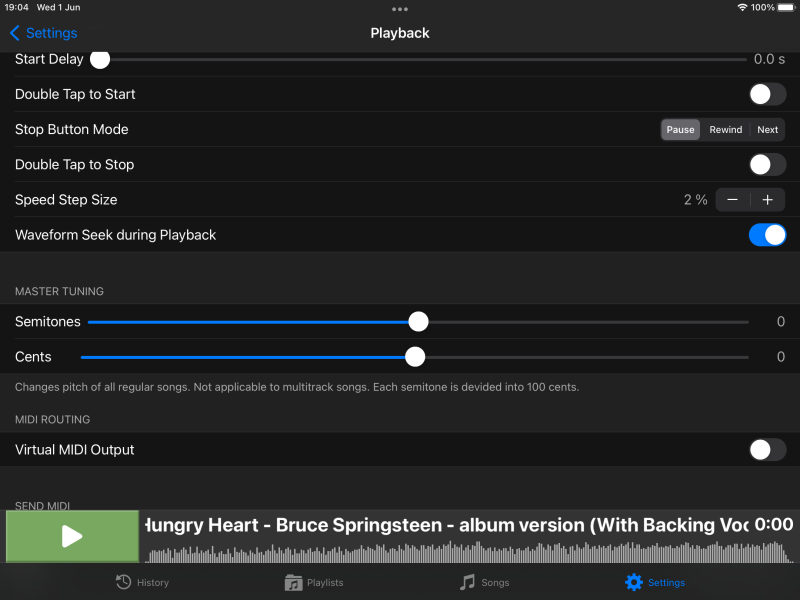Image resolution: width=800 pixels, height=600 pixels.
Task: Click the Semitones slider handle
Action: (418, 322)
